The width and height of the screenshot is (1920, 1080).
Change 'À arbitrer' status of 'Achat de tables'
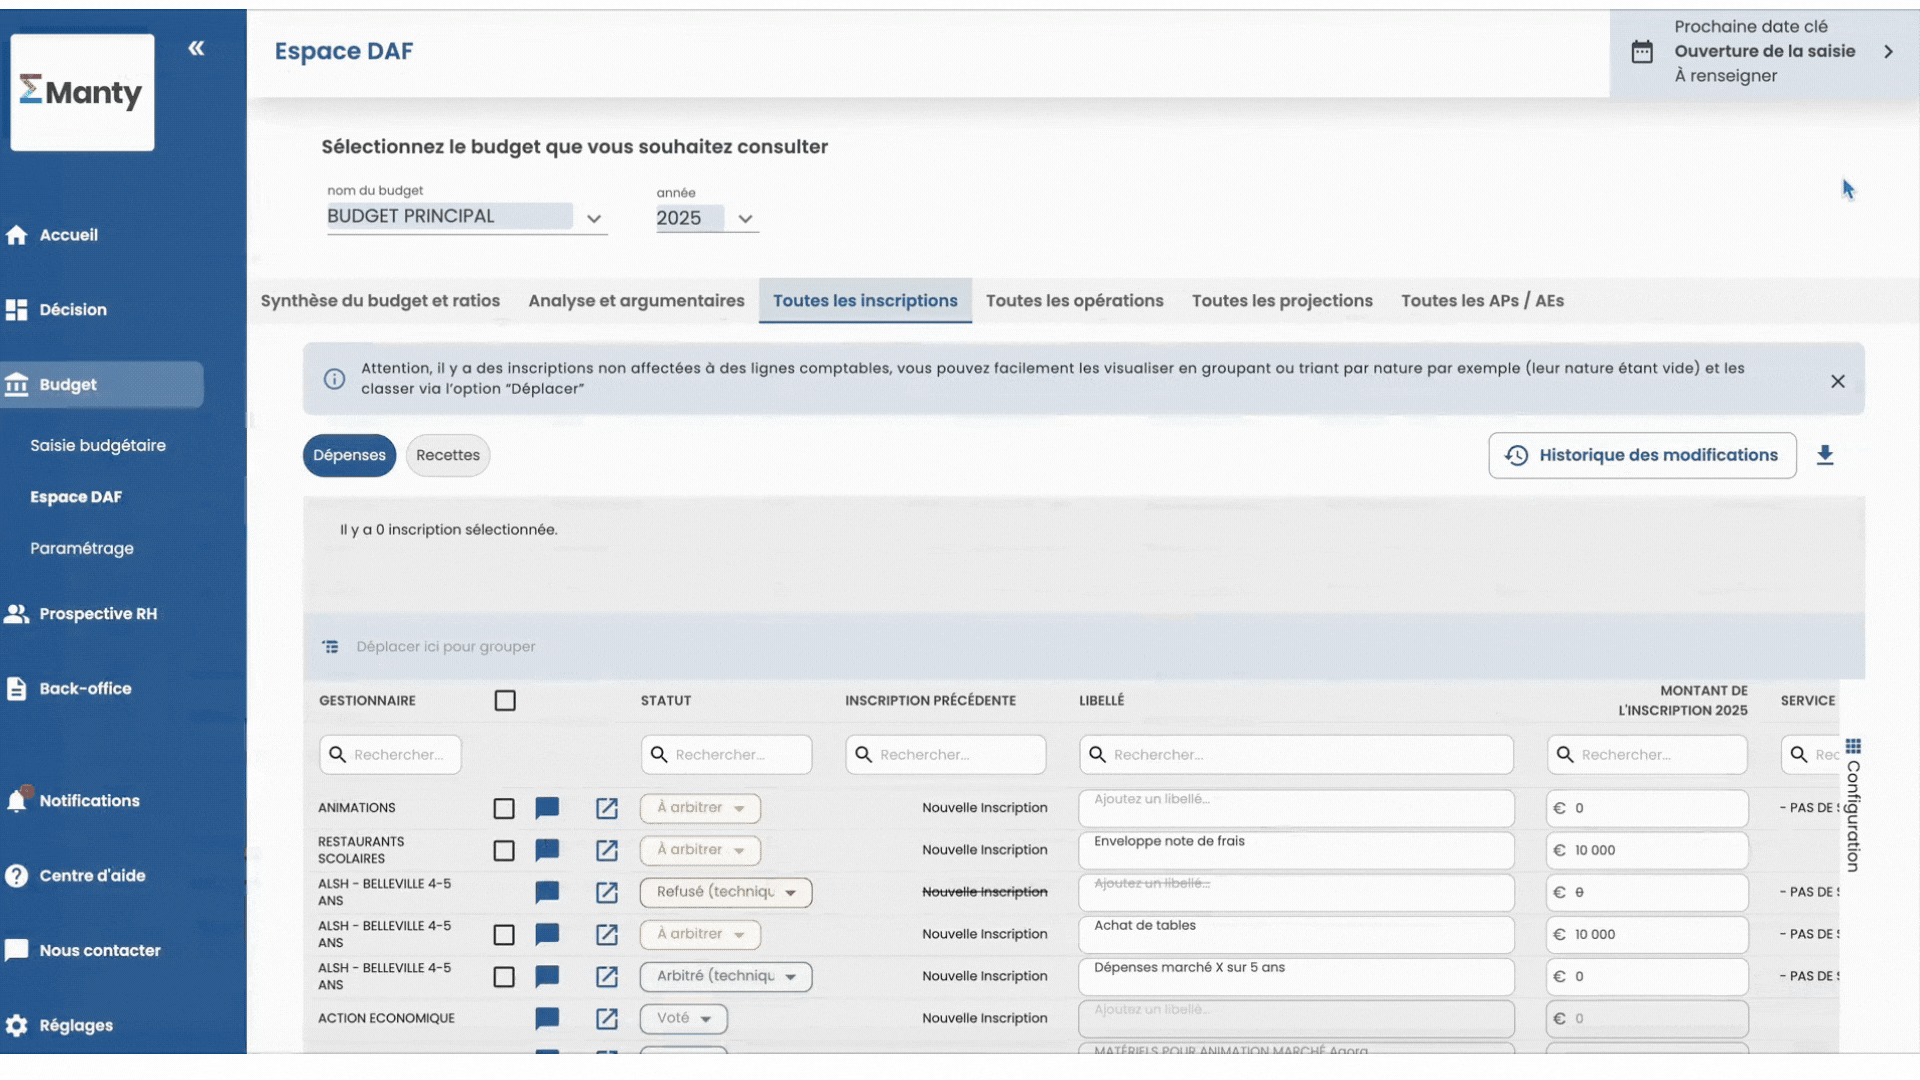700,934
